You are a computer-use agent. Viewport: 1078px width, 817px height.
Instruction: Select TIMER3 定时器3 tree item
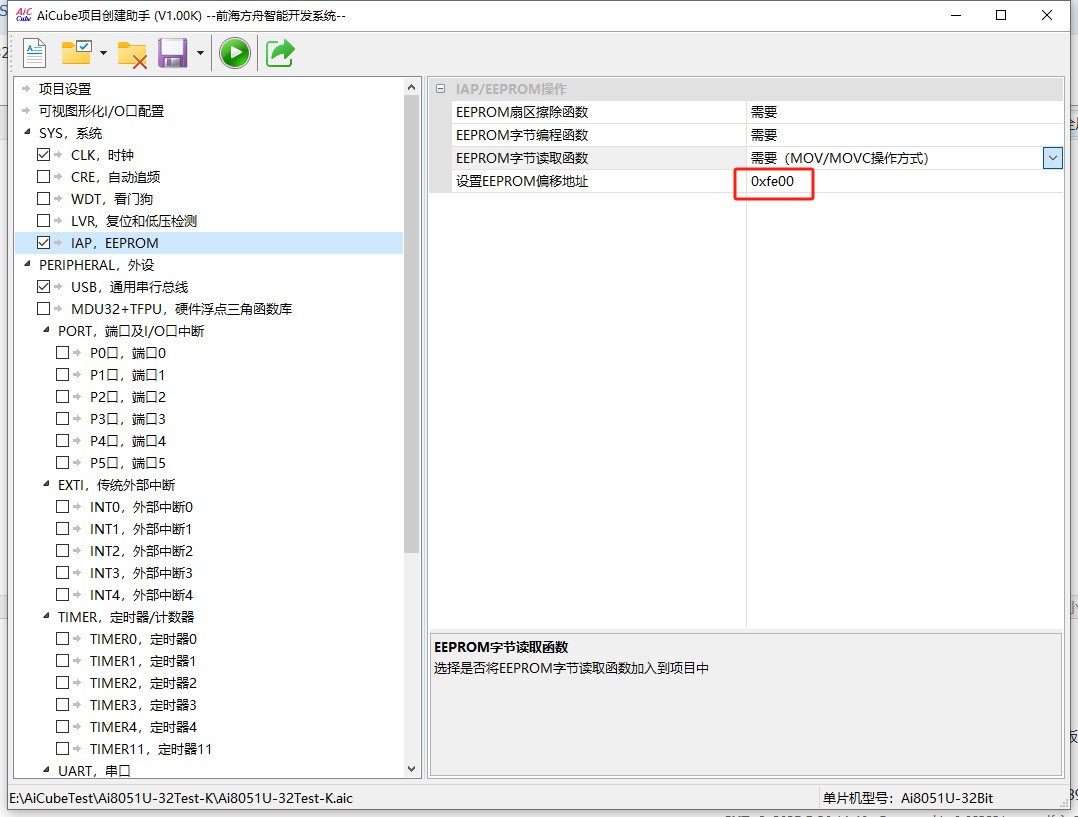pos(143,705)
